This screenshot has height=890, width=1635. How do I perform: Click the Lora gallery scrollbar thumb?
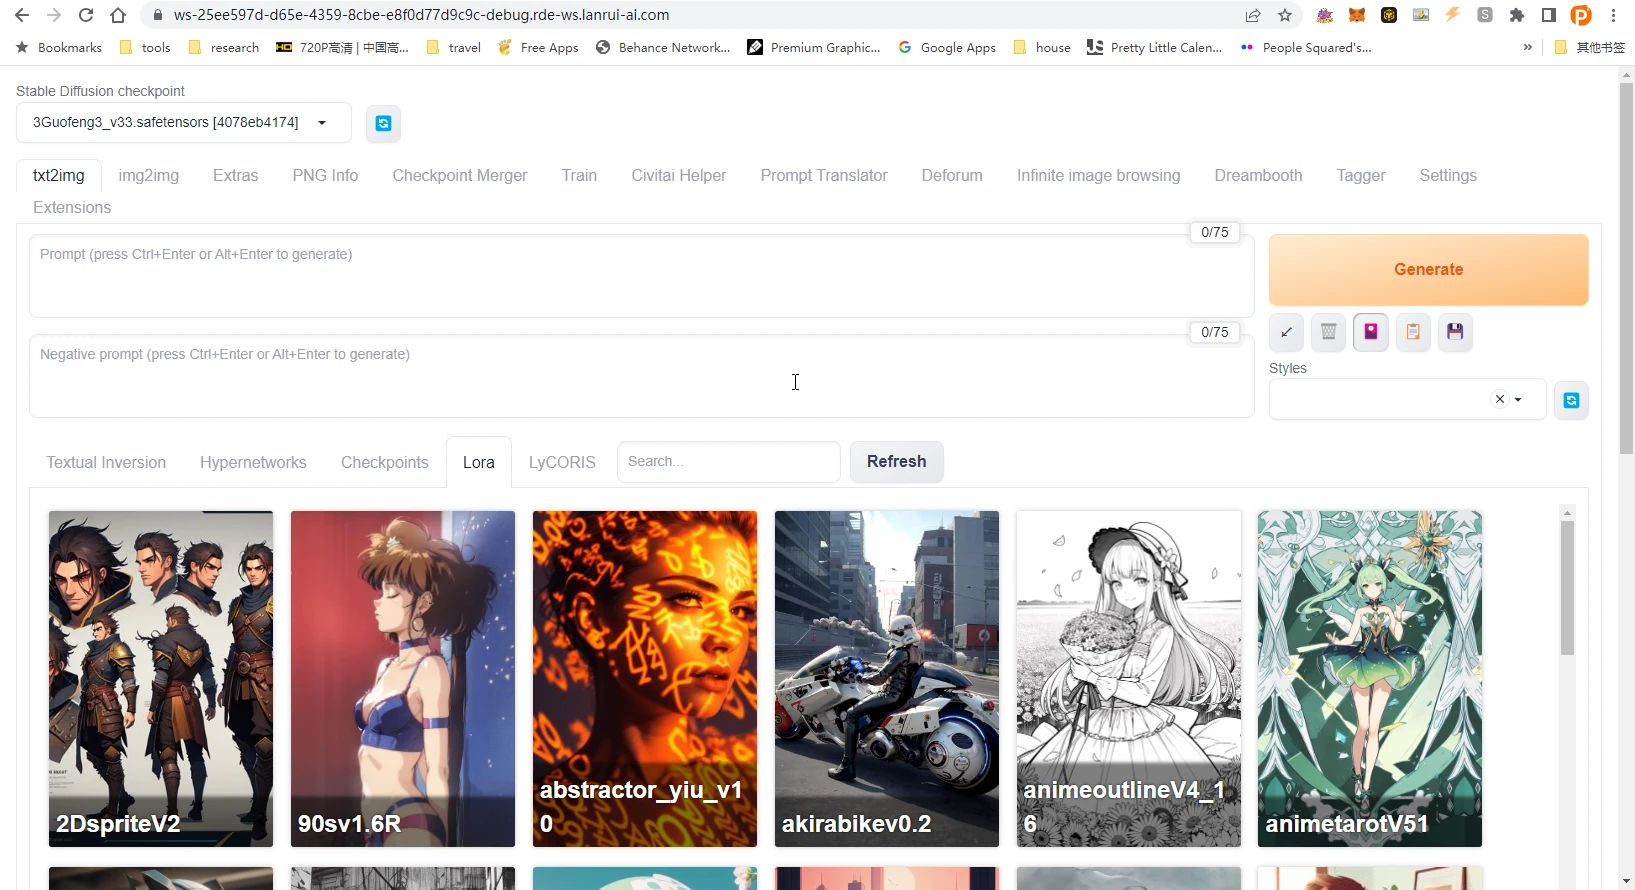tap(1567, 588)
